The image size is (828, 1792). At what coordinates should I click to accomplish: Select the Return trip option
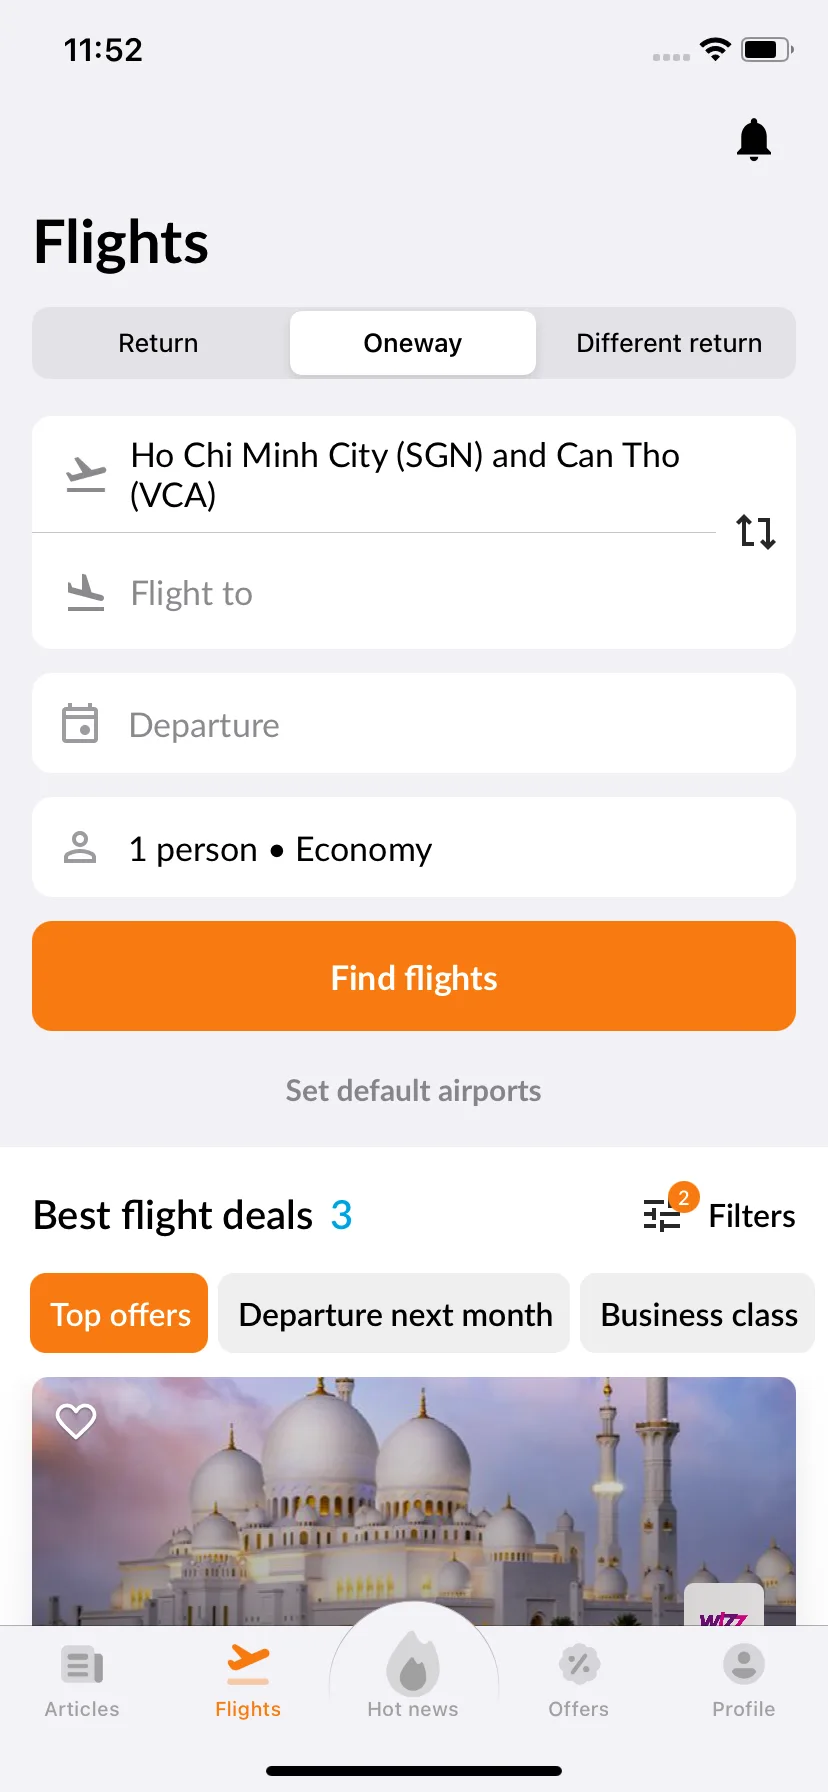[x=160, y=343]
